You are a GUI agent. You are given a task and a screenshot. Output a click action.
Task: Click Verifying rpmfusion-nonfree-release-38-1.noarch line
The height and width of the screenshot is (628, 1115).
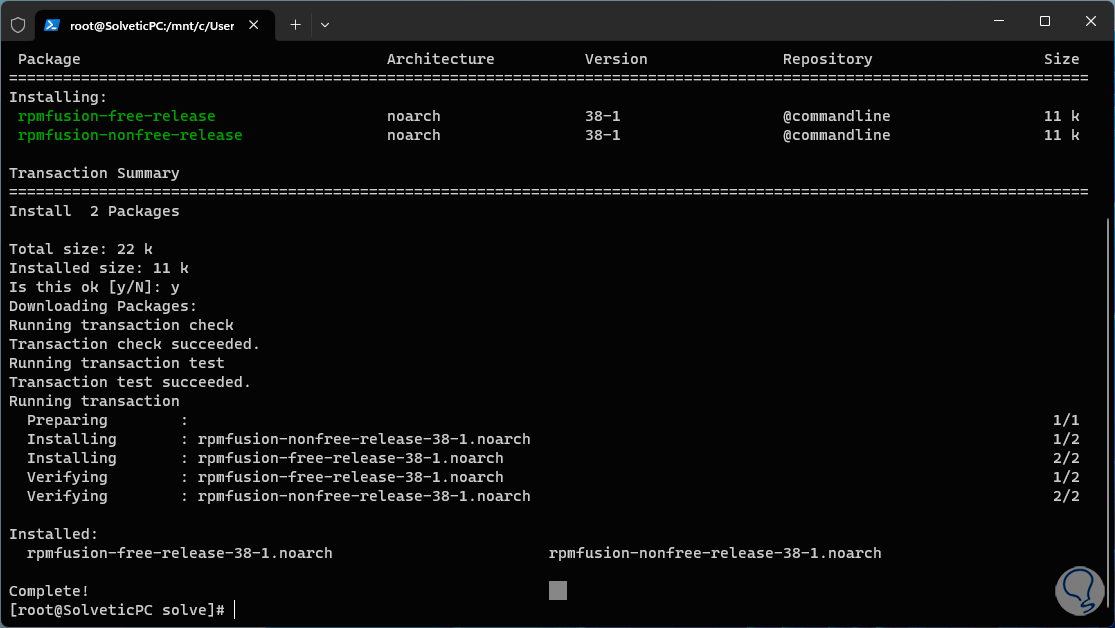pyautogui.click(x=553, y=496)
